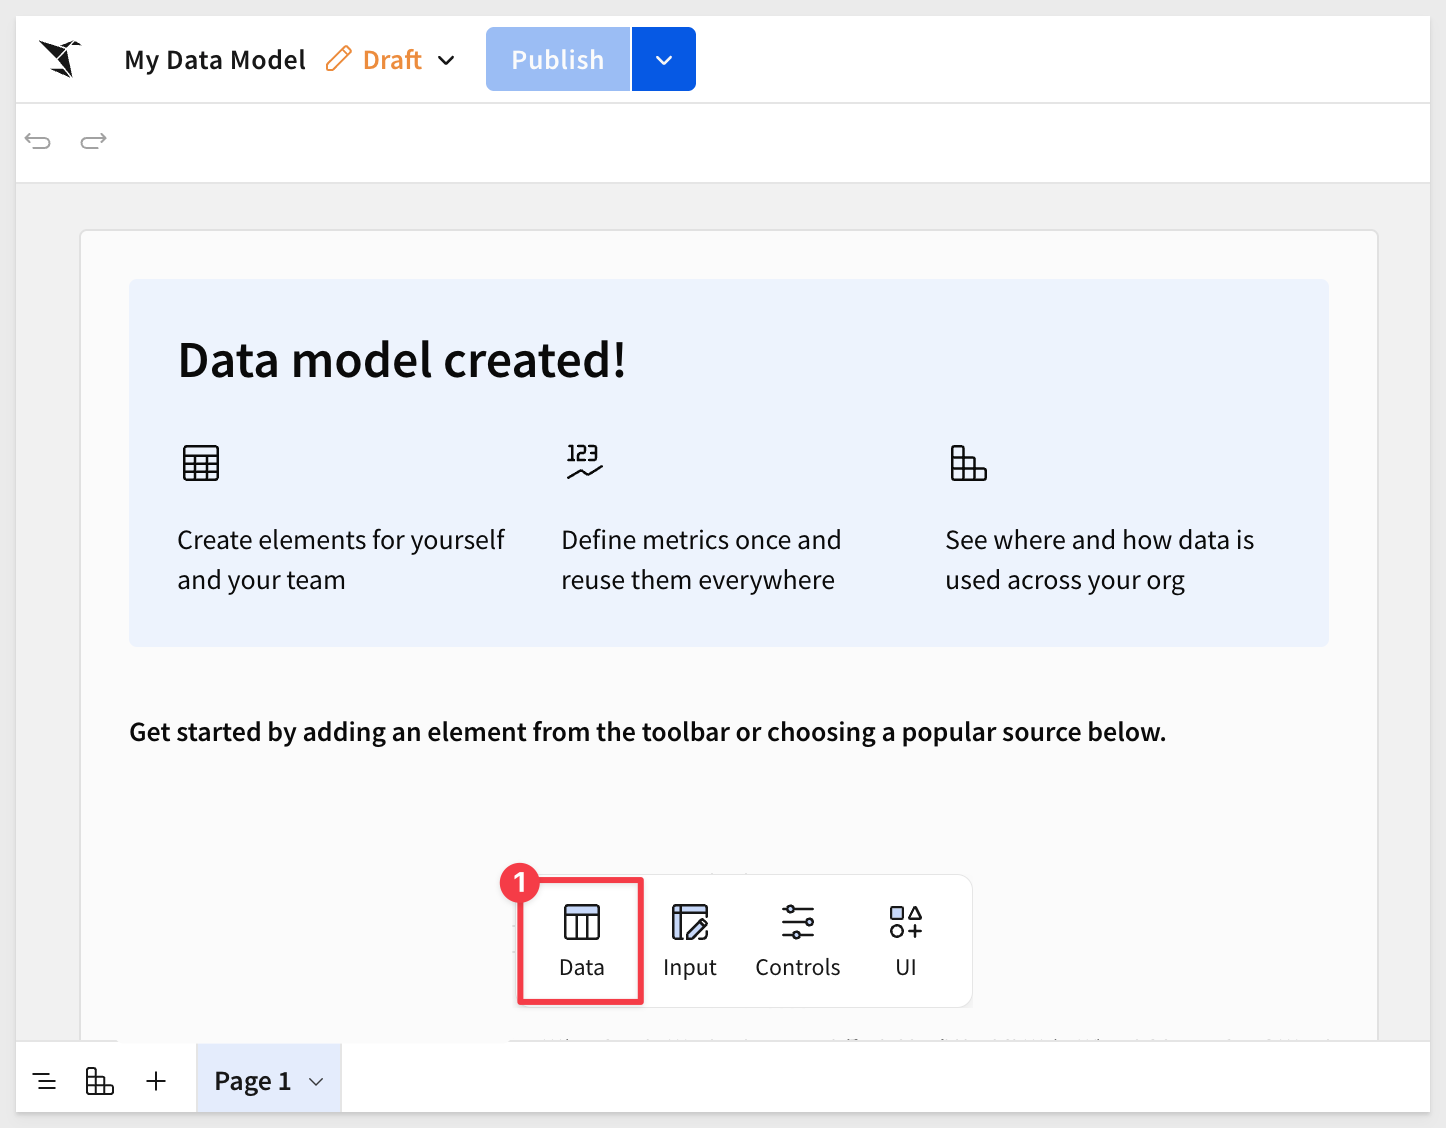Open the lineage icon in bottom bar
Screen dimensions: 1446x1128
100,1081
